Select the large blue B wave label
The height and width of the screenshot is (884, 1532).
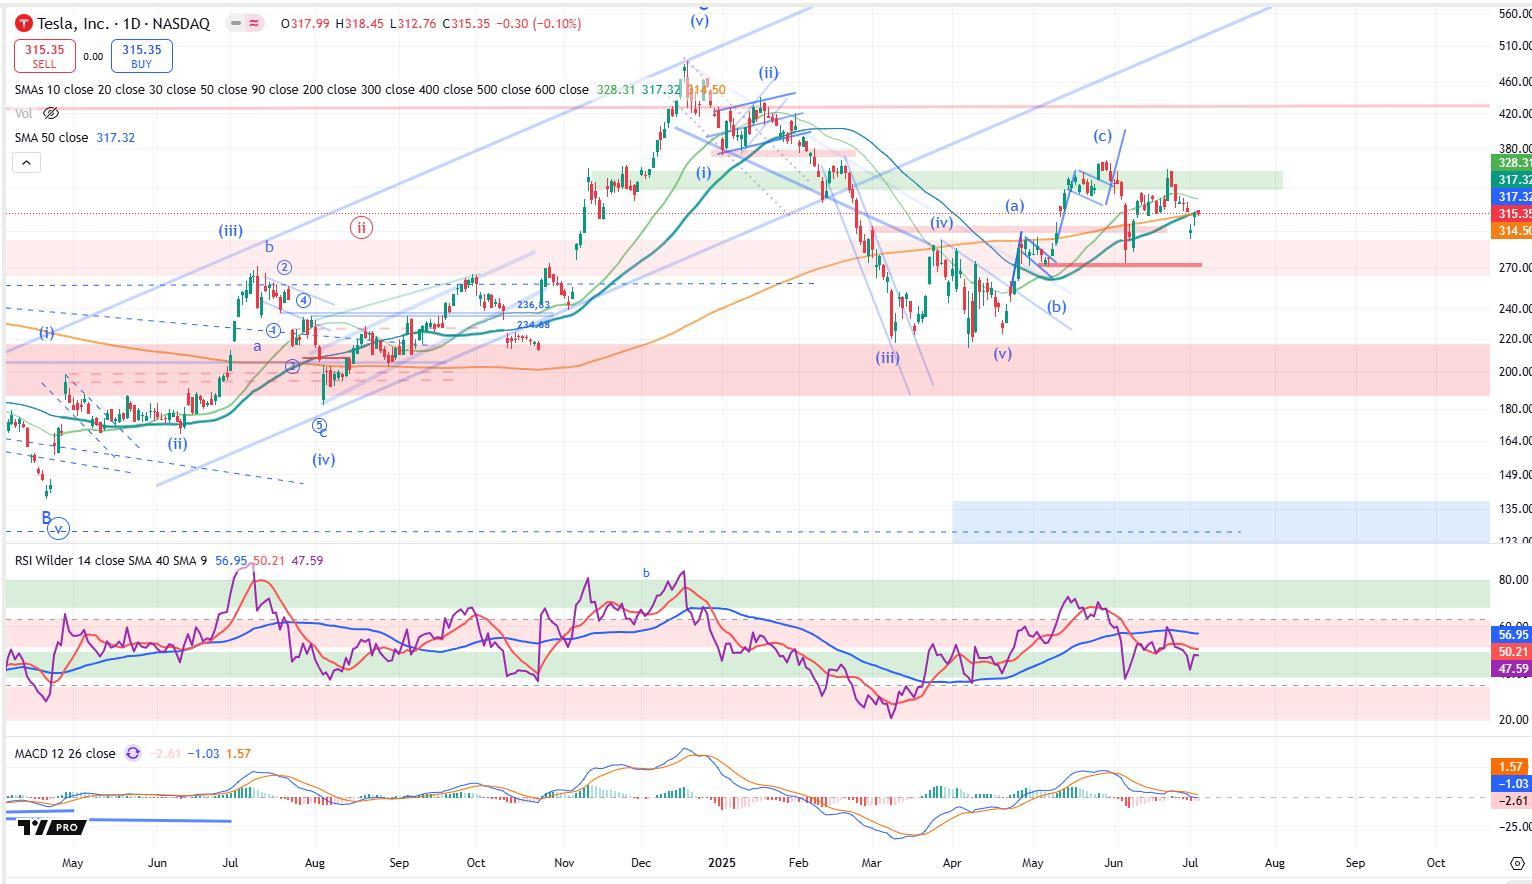click(46, 517)
